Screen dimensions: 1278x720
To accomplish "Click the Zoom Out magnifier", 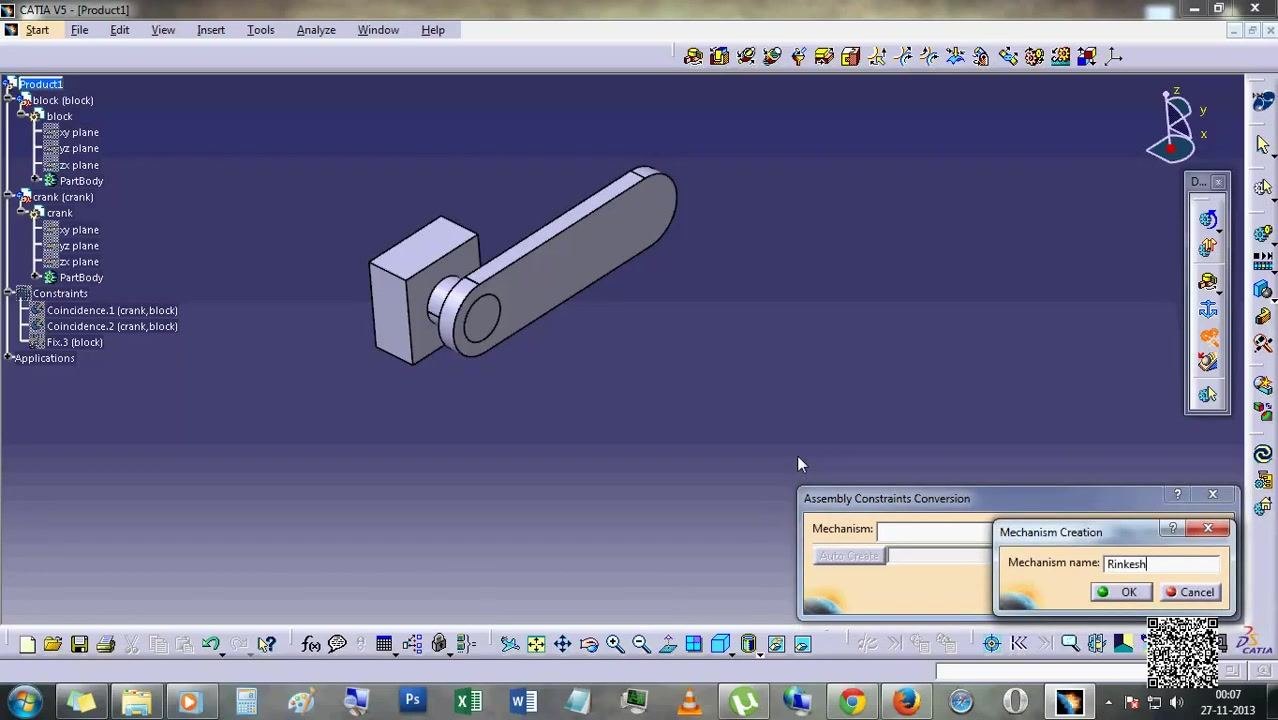I will click(x=641, y=645).
